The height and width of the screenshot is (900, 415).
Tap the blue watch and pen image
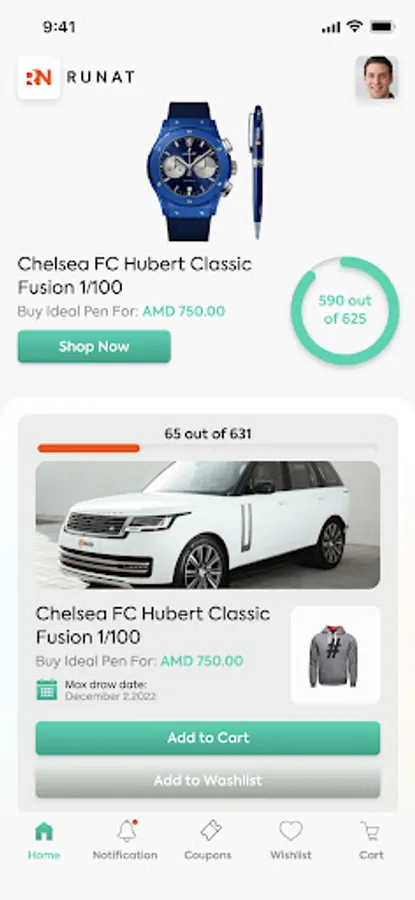(x=207, y=172)
